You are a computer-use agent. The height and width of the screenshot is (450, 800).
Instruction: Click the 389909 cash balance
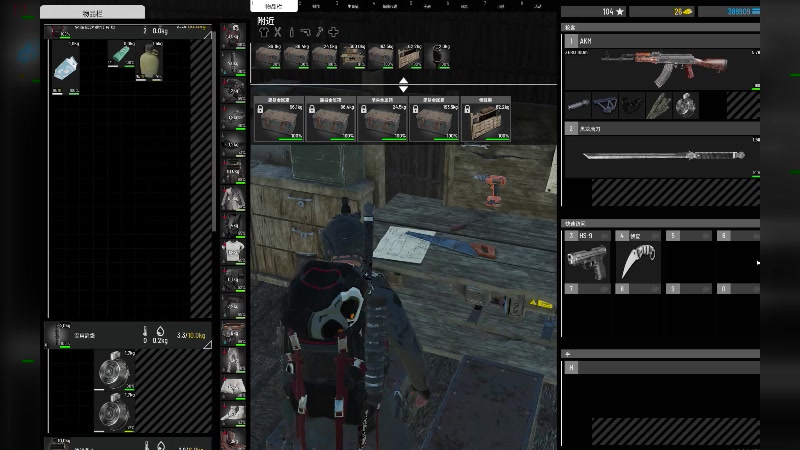pyautogui.click(x=729, y=11)
